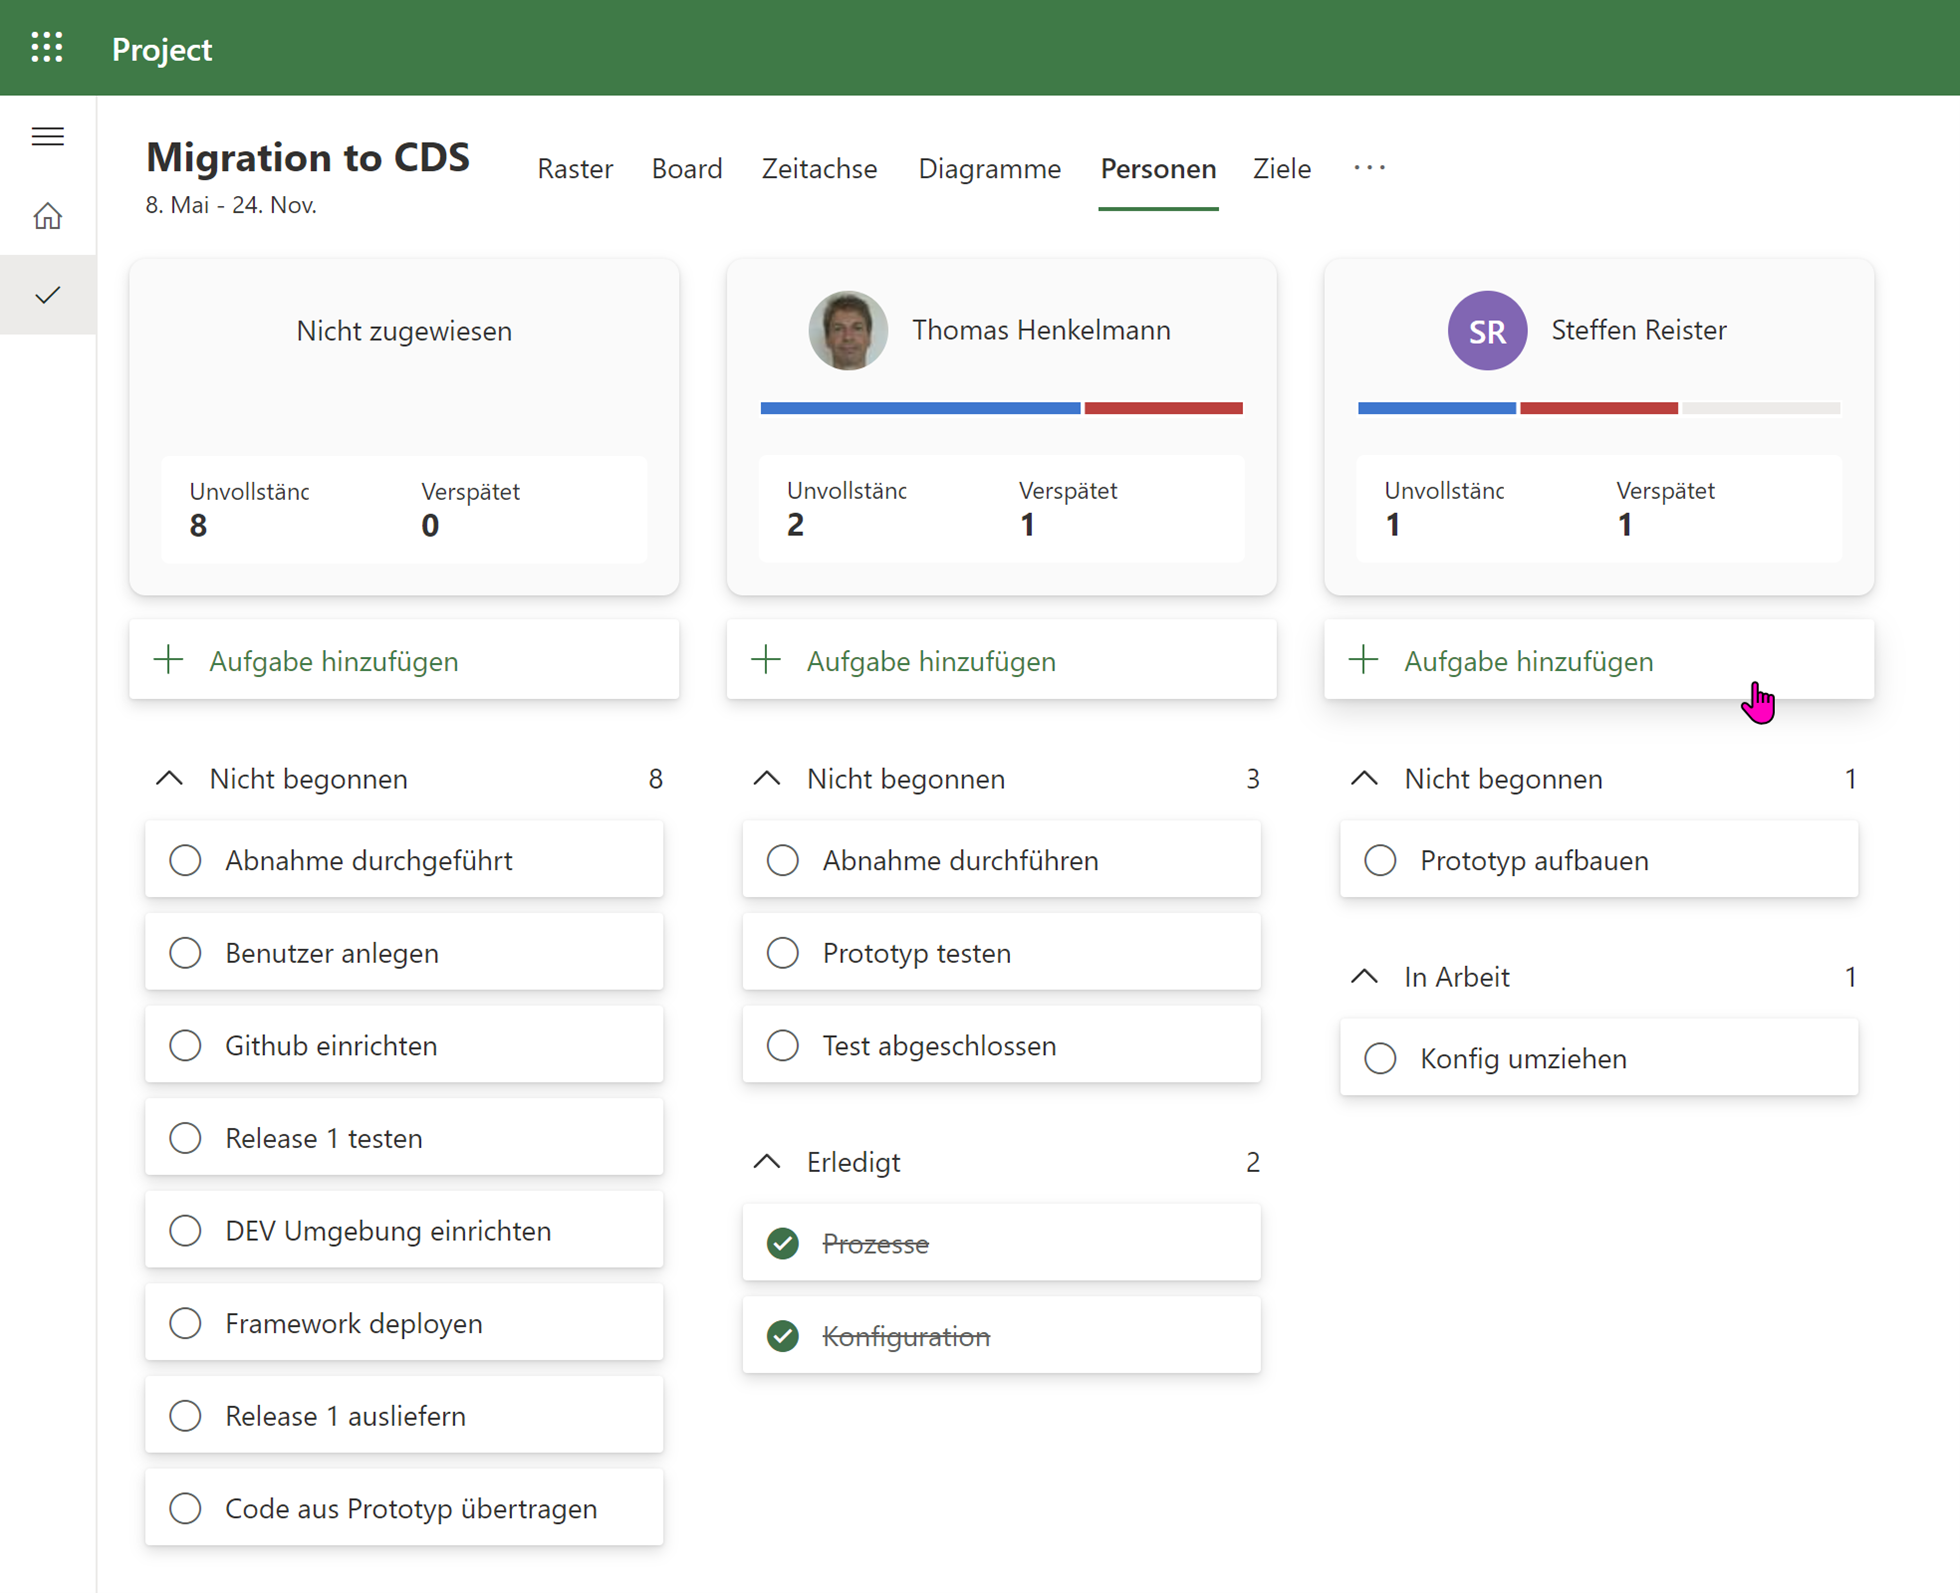This screenshot has width=1960, height=1593.
Task: Click the checkmark icon in left sidebar
Action: 47,295
